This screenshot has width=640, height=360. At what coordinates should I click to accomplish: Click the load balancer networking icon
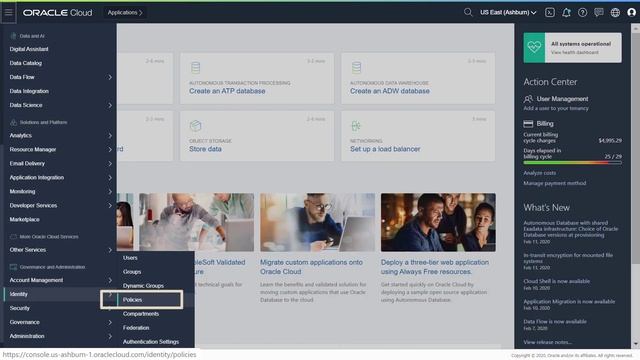coord(356,126)
